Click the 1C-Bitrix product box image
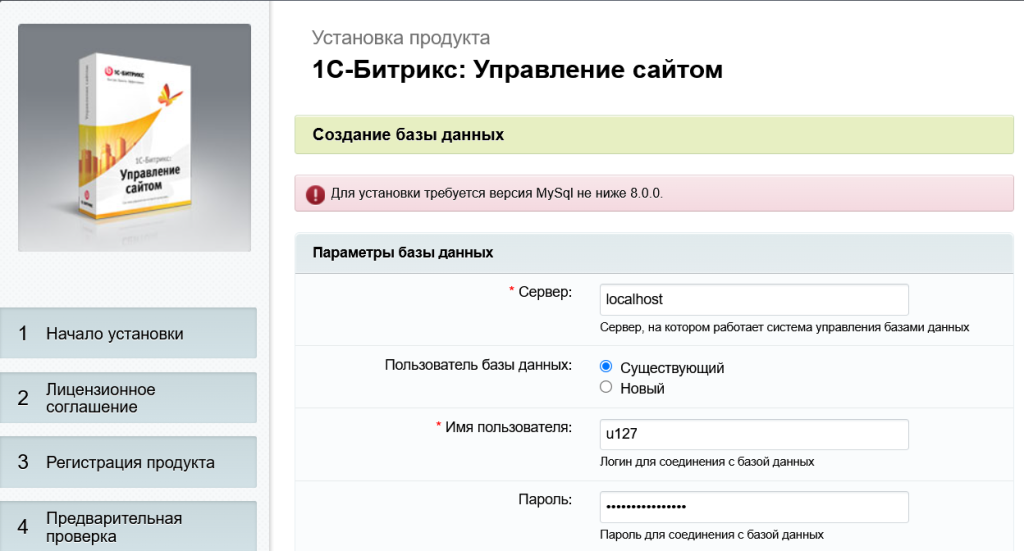This screenshot has height=551, width=1024. pos(134,137)
